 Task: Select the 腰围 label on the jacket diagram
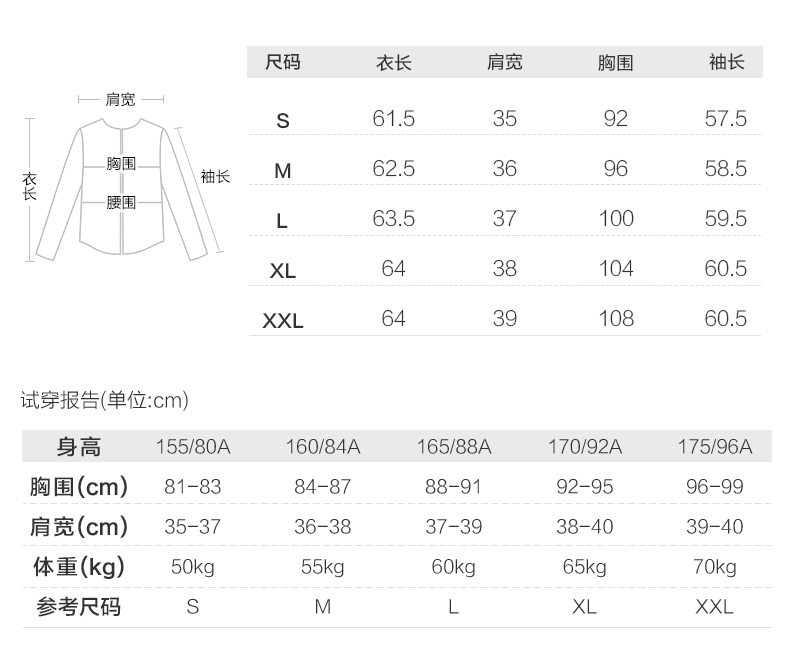121,202
